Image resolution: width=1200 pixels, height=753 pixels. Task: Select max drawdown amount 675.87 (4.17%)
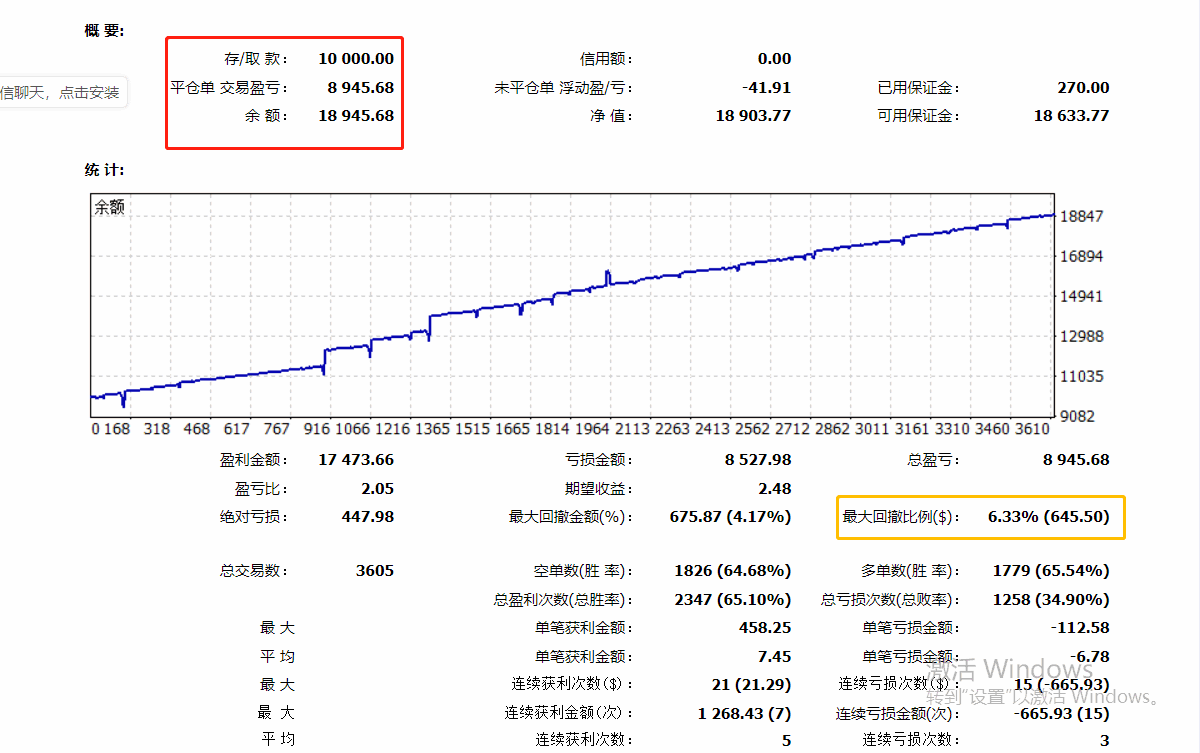(730, 517)
